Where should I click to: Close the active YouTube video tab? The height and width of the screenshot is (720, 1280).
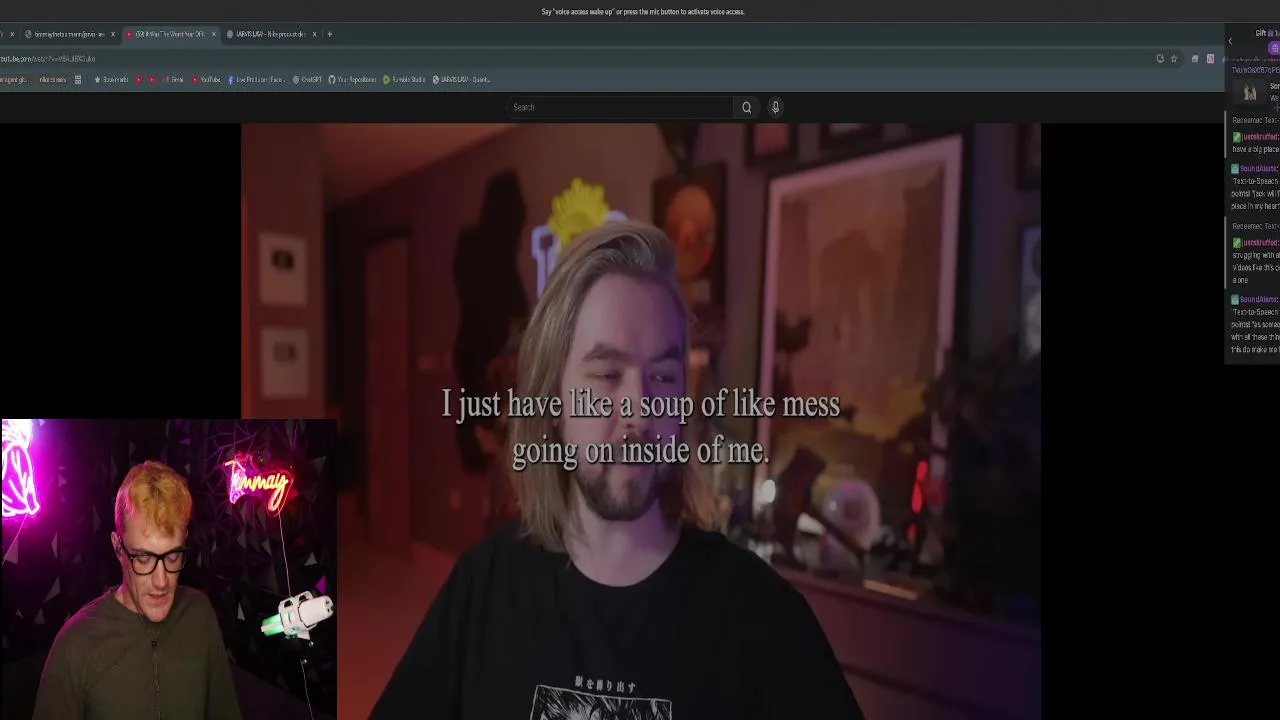(x=213, y=34)
